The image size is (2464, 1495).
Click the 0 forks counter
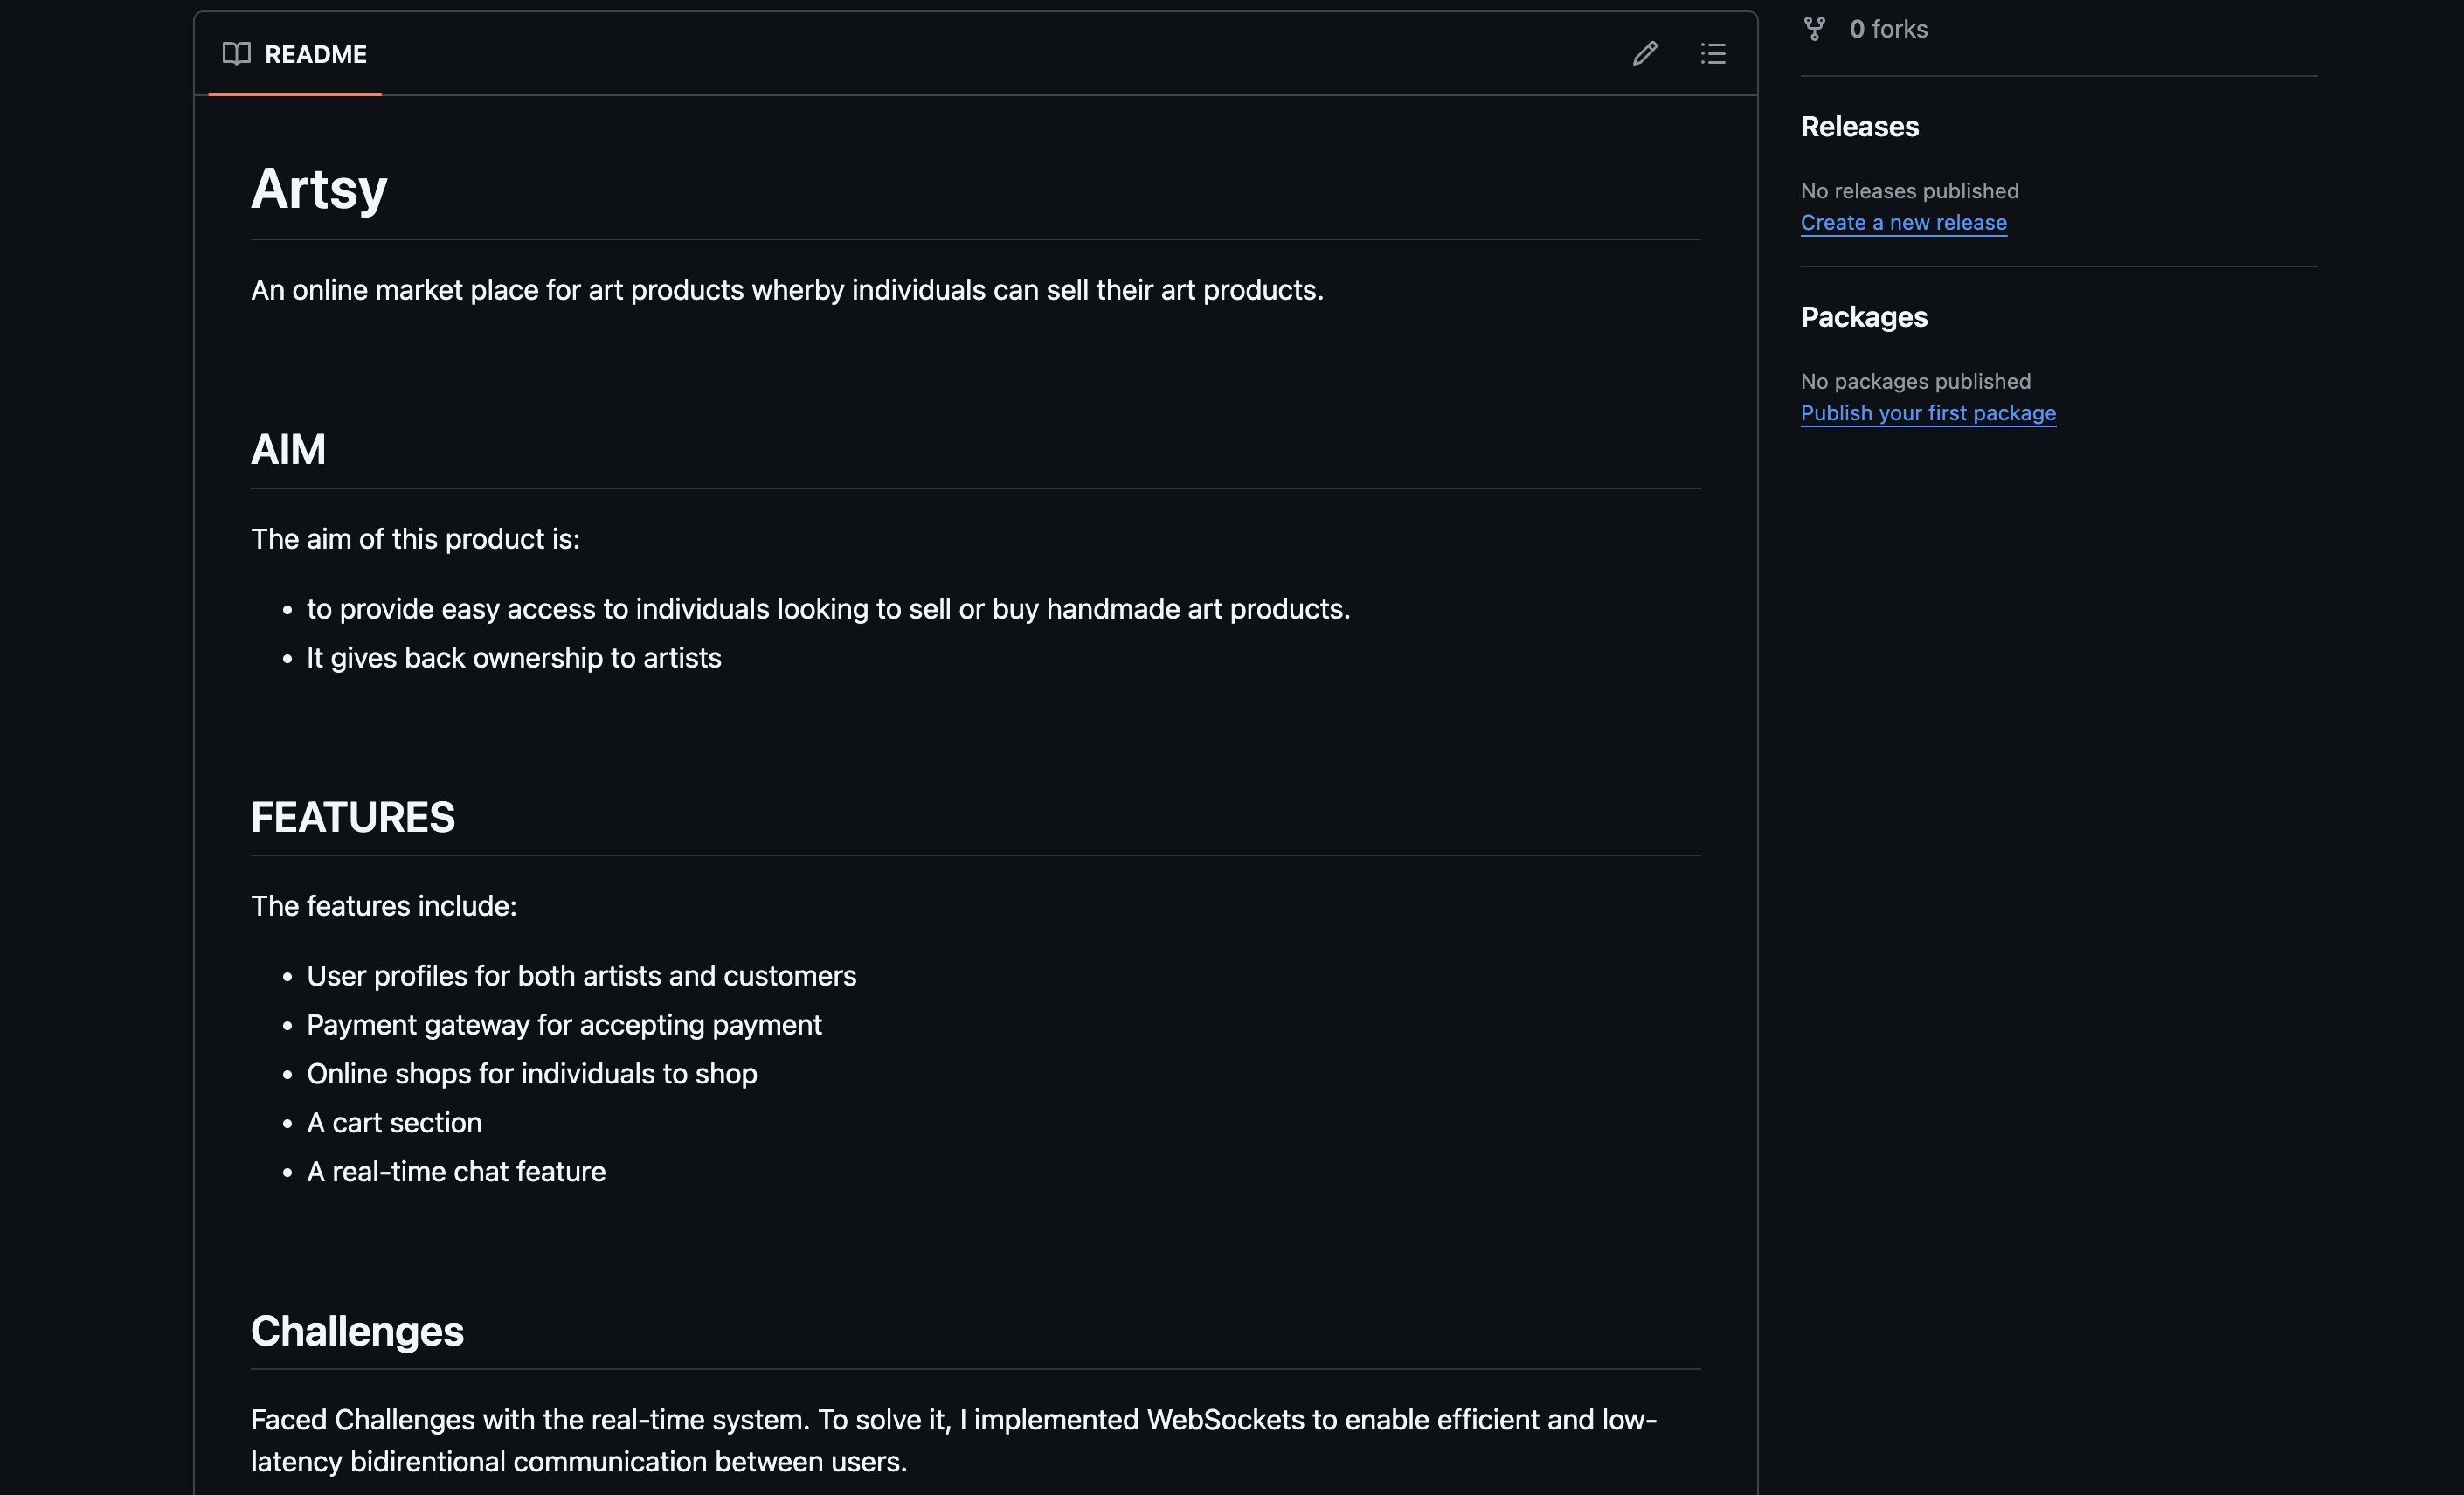tap(1888, 29)
